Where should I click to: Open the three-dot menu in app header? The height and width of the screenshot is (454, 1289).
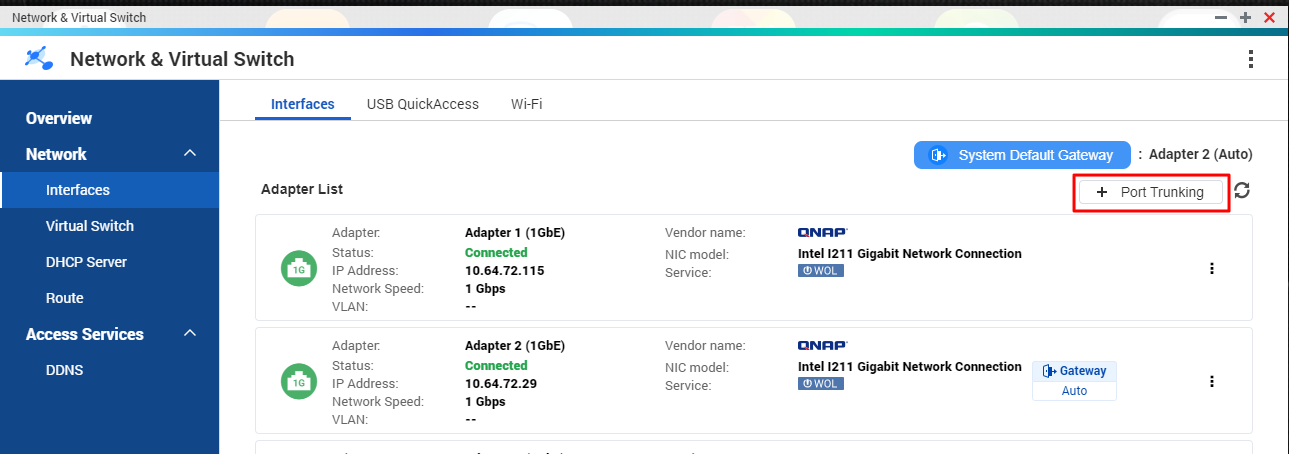[x=1250, y=59]
